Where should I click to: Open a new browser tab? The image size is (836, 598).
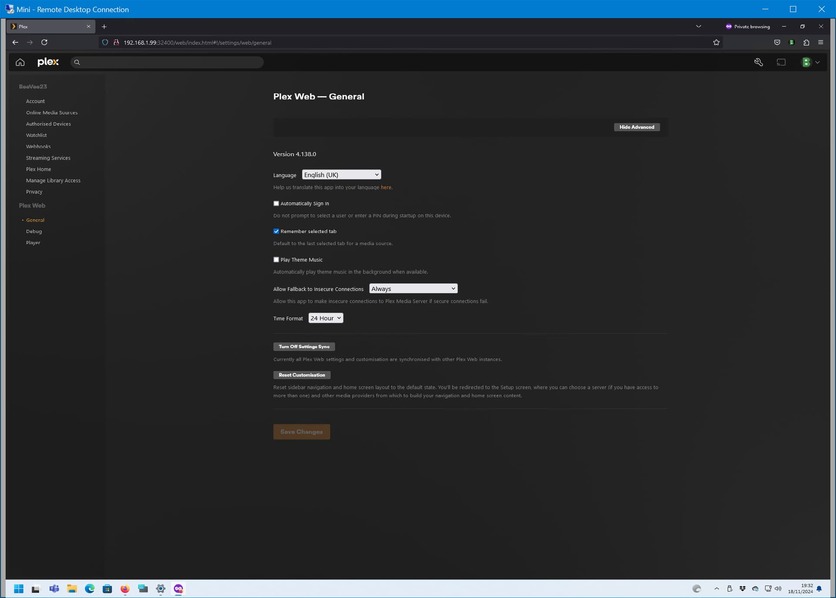click(x=104, y=26)
